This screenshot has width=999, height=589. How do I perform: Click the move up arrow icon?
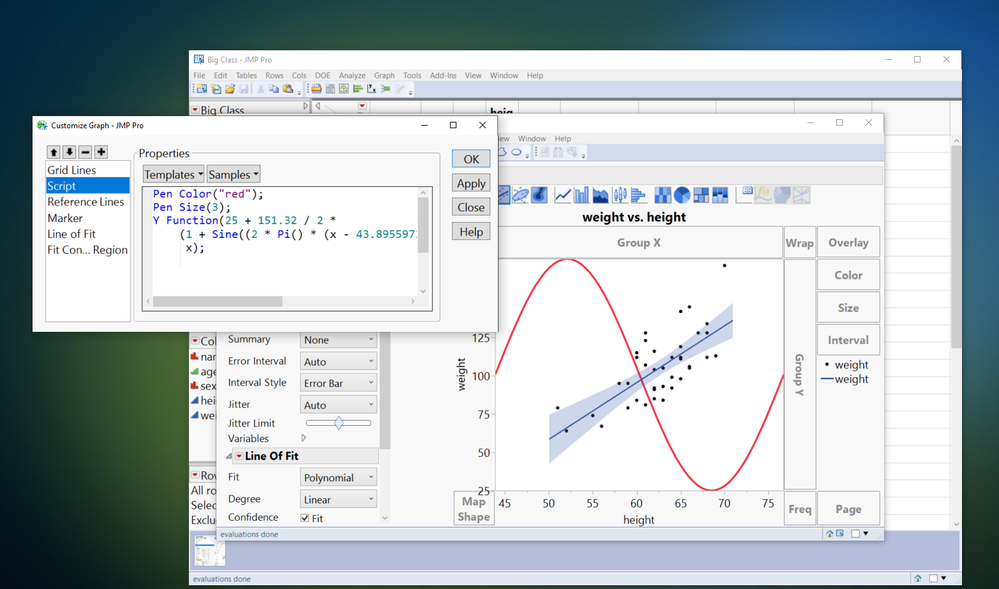54,152
